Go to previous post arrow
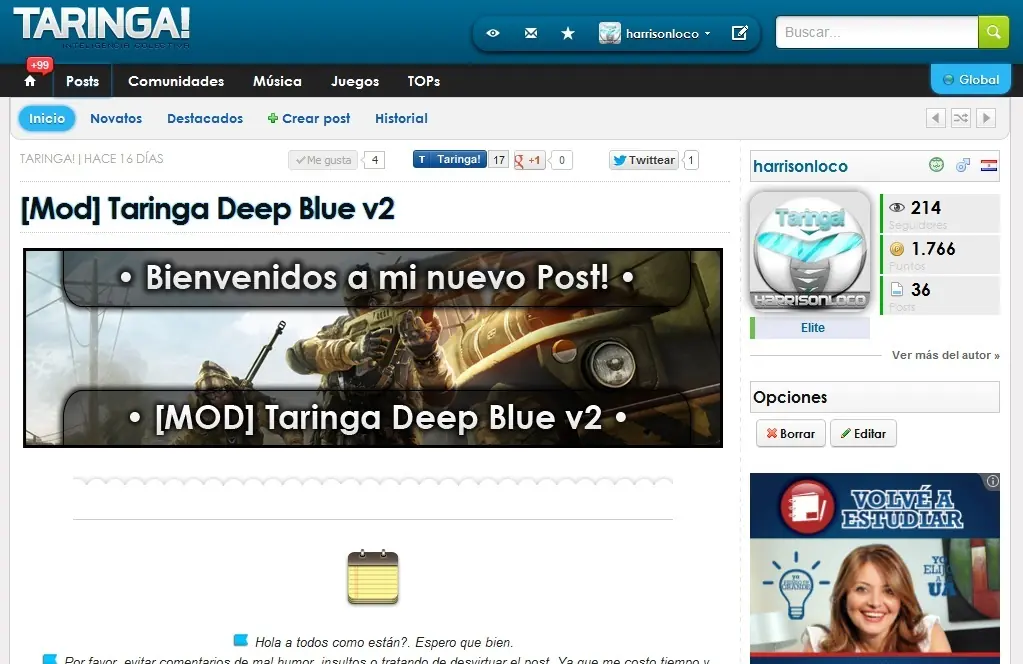This screenshot has height=664, width=1023. coord(936,118)
